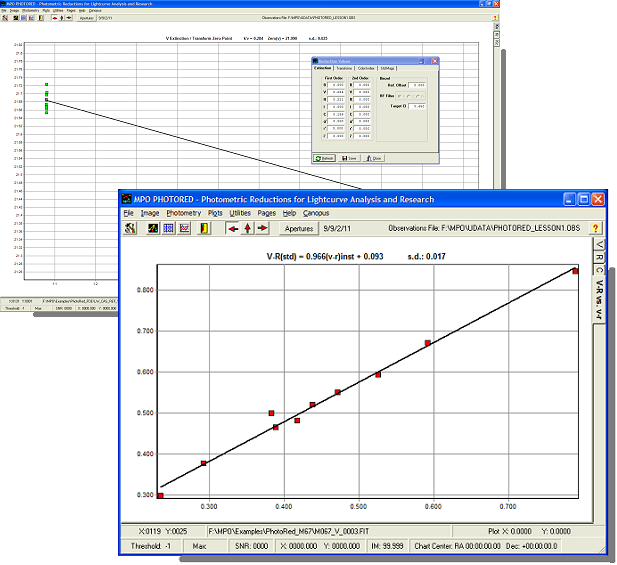Click the SNR: 0000 status cell

(x=251, y=546)
